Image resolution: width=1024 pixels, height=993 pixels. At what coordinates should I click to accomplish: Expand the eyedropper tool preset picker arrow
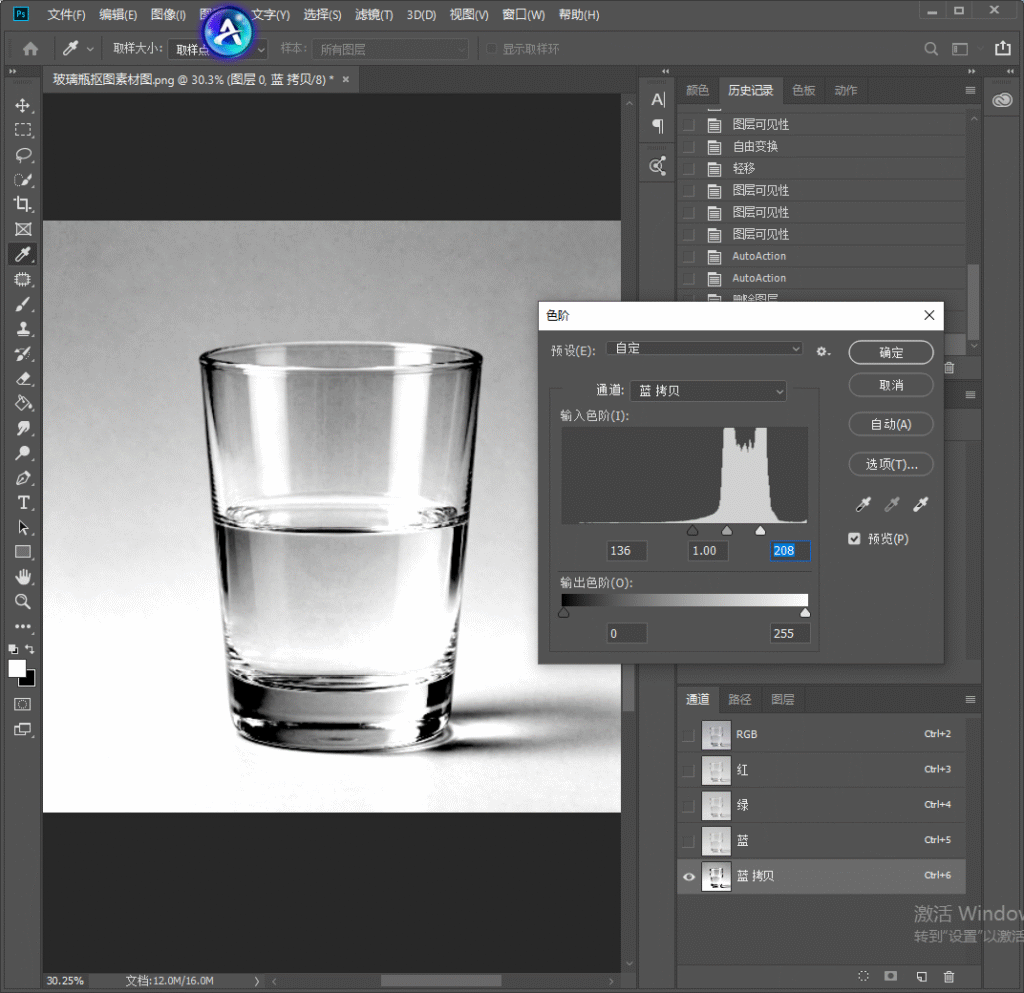click(90, 49)
